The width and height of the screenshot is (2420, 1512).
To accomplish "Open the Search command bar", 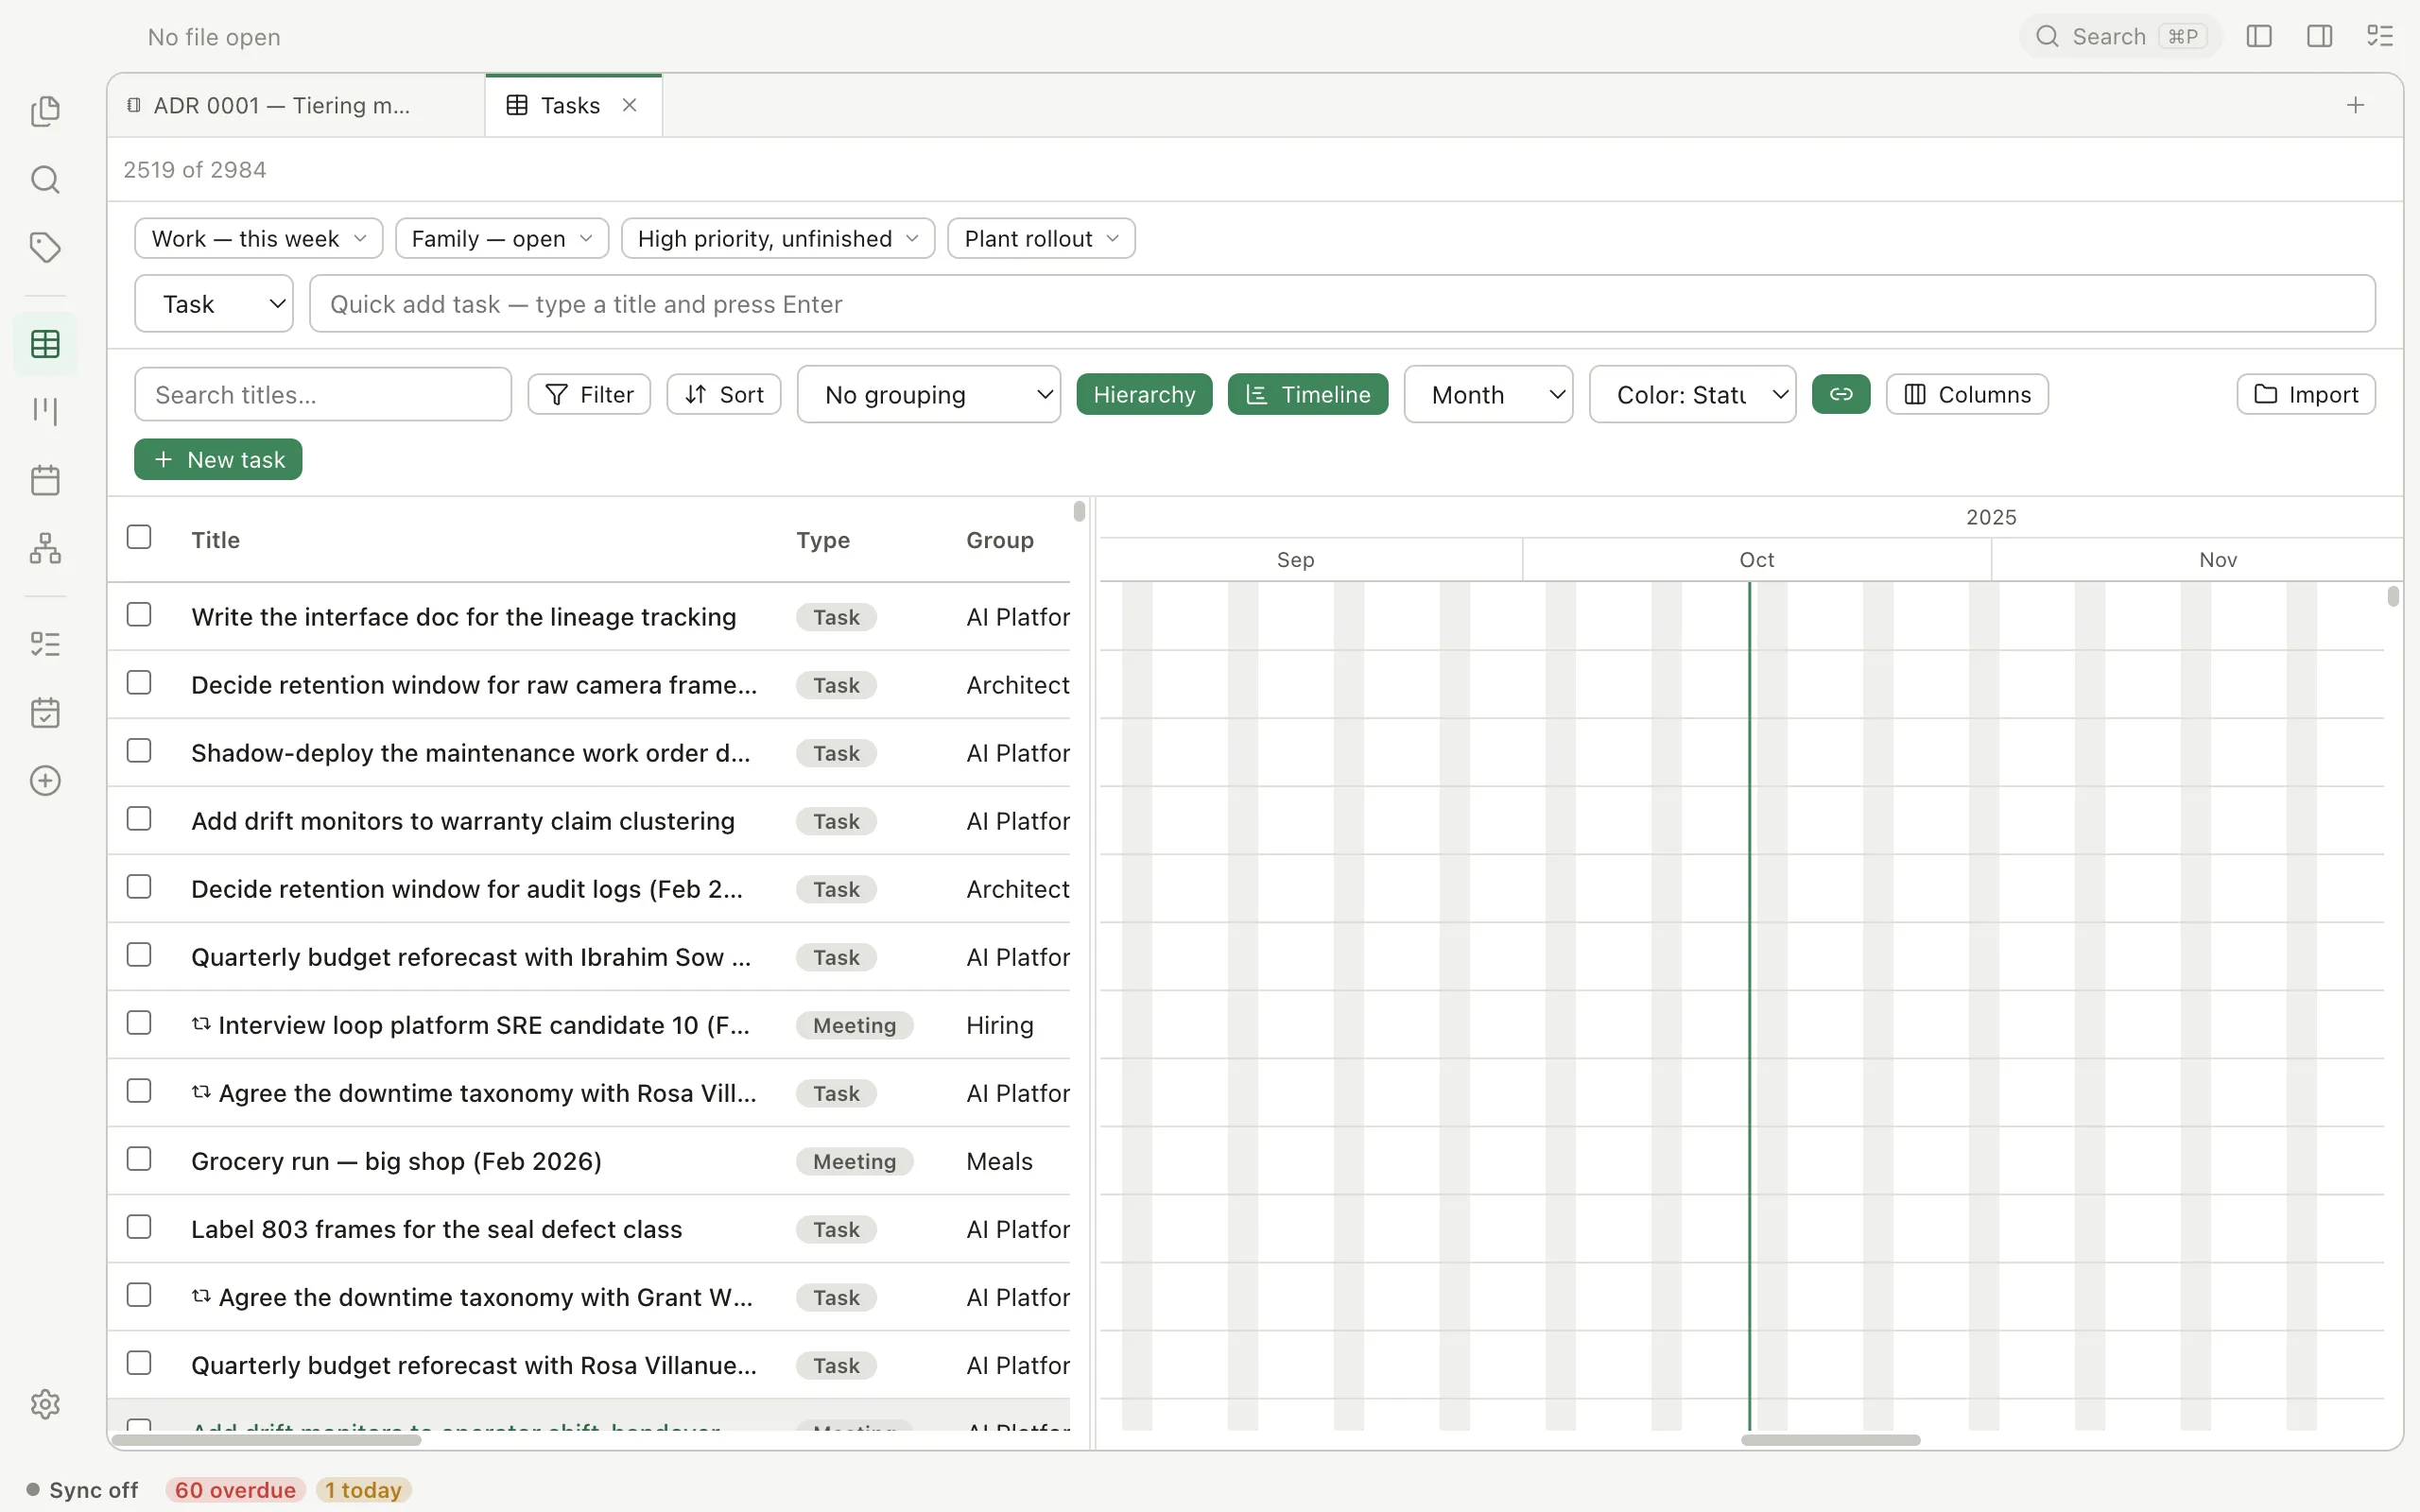I will pyautogui.click(x=2120, y=37).
